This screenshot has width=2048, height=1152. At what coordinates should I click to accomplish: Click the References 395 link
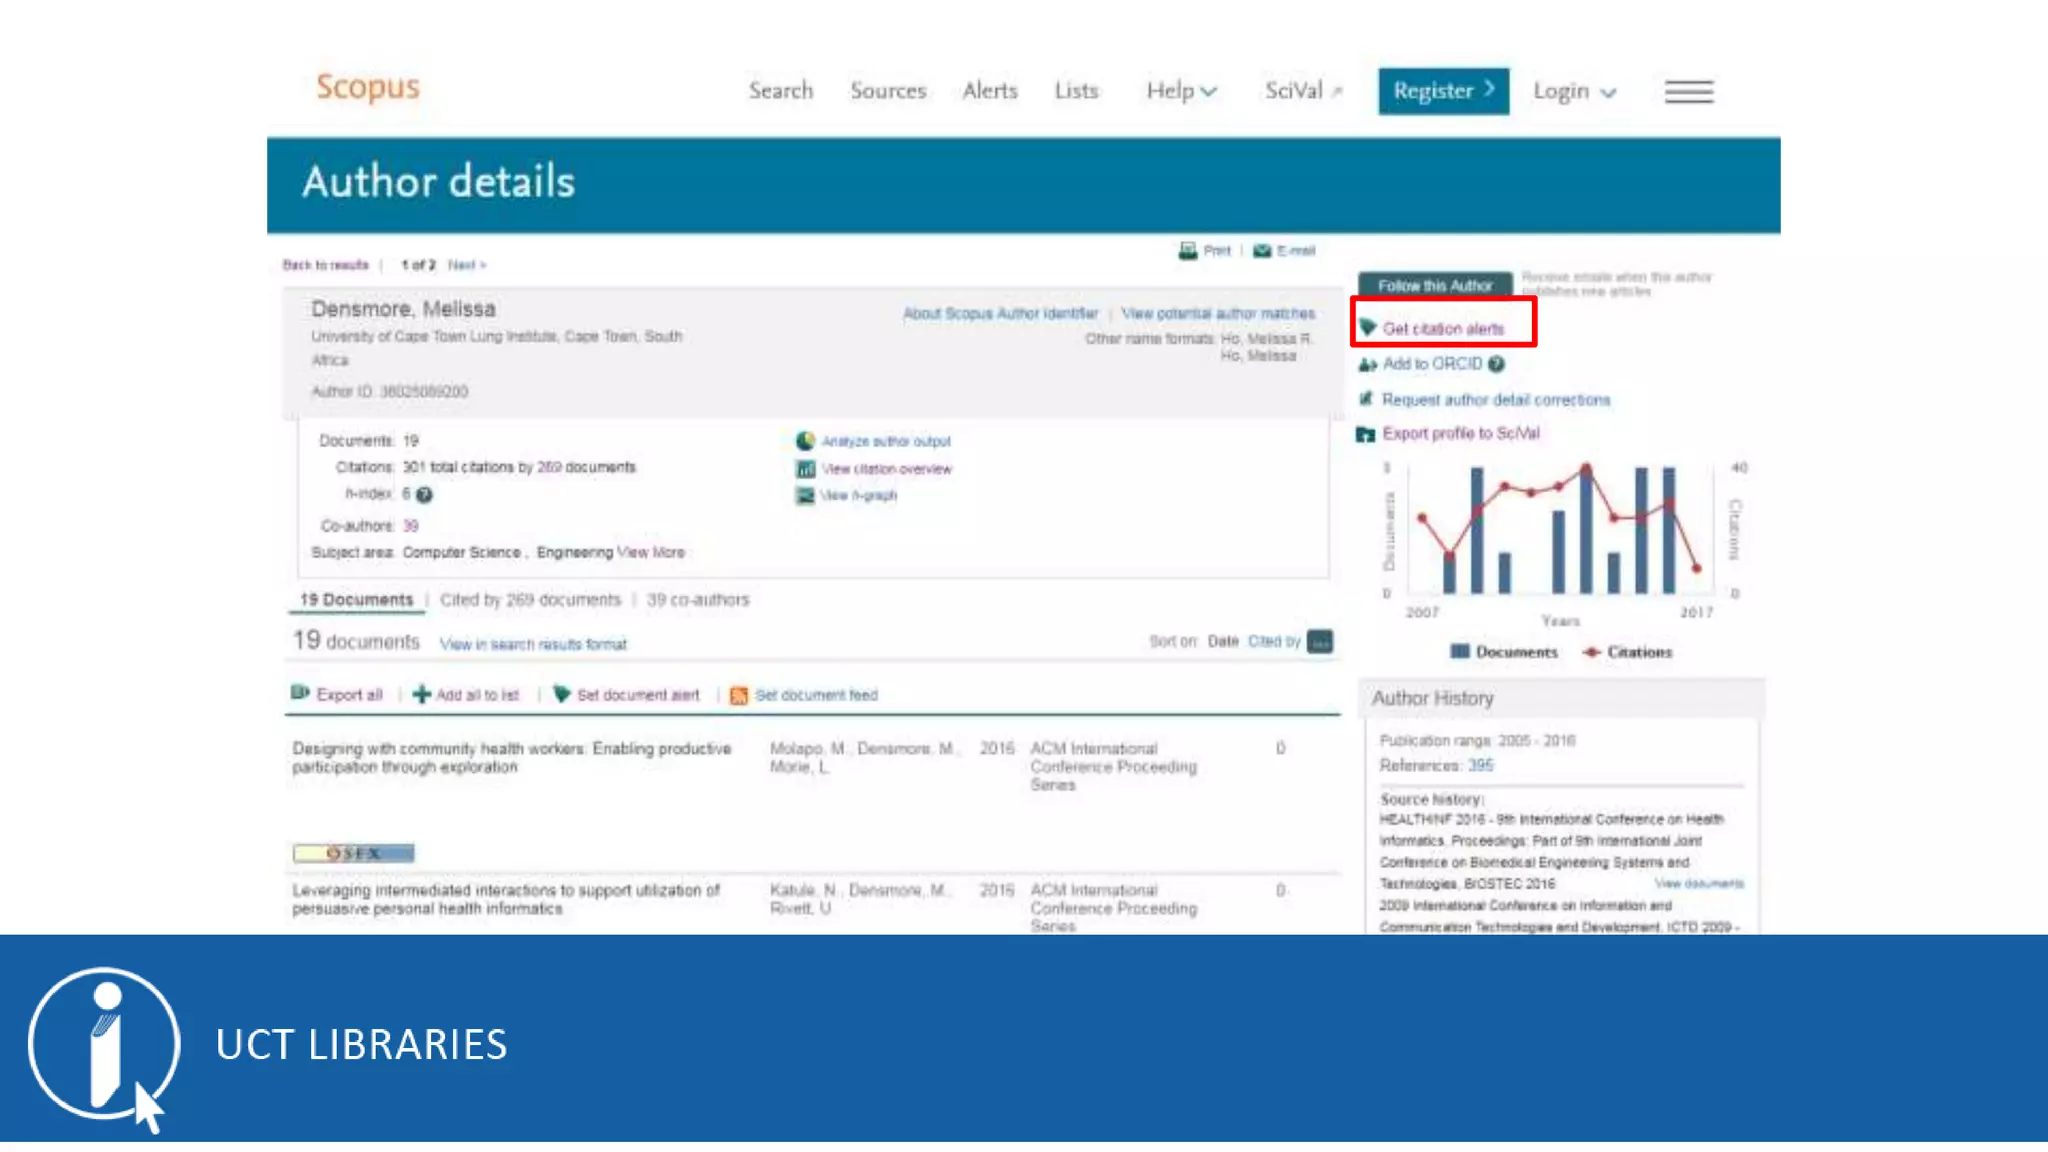1480,766
